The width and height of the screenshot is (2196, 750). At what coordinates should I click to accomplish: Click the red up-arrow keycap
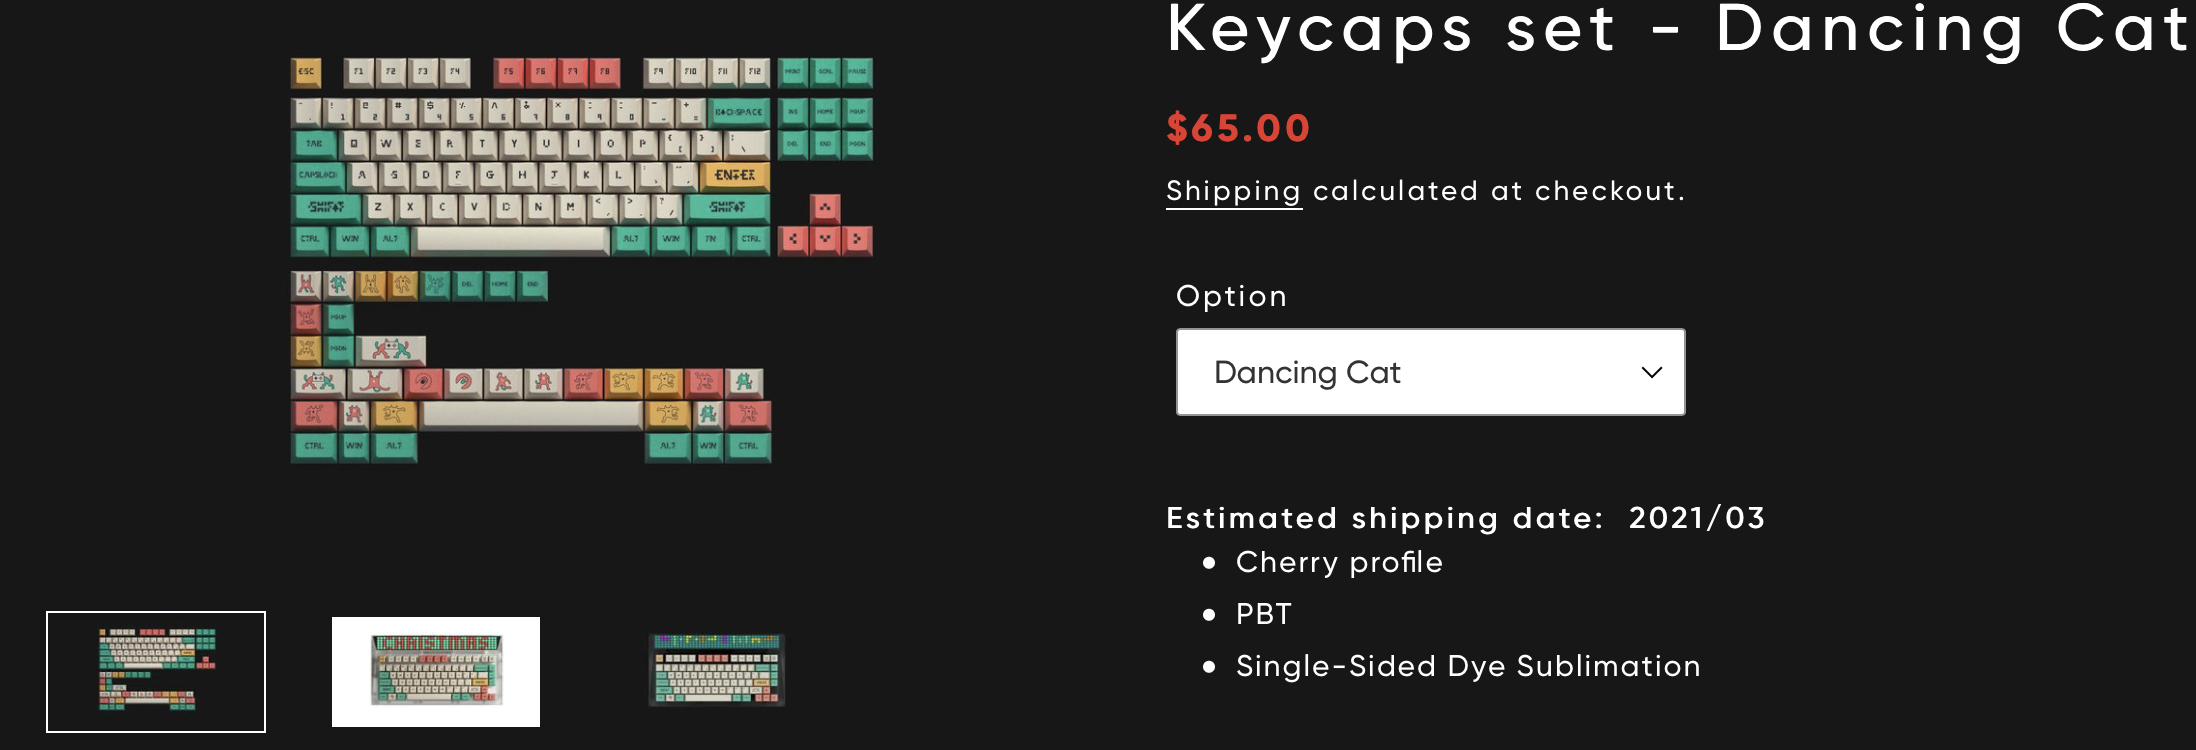tap(825, 208)
